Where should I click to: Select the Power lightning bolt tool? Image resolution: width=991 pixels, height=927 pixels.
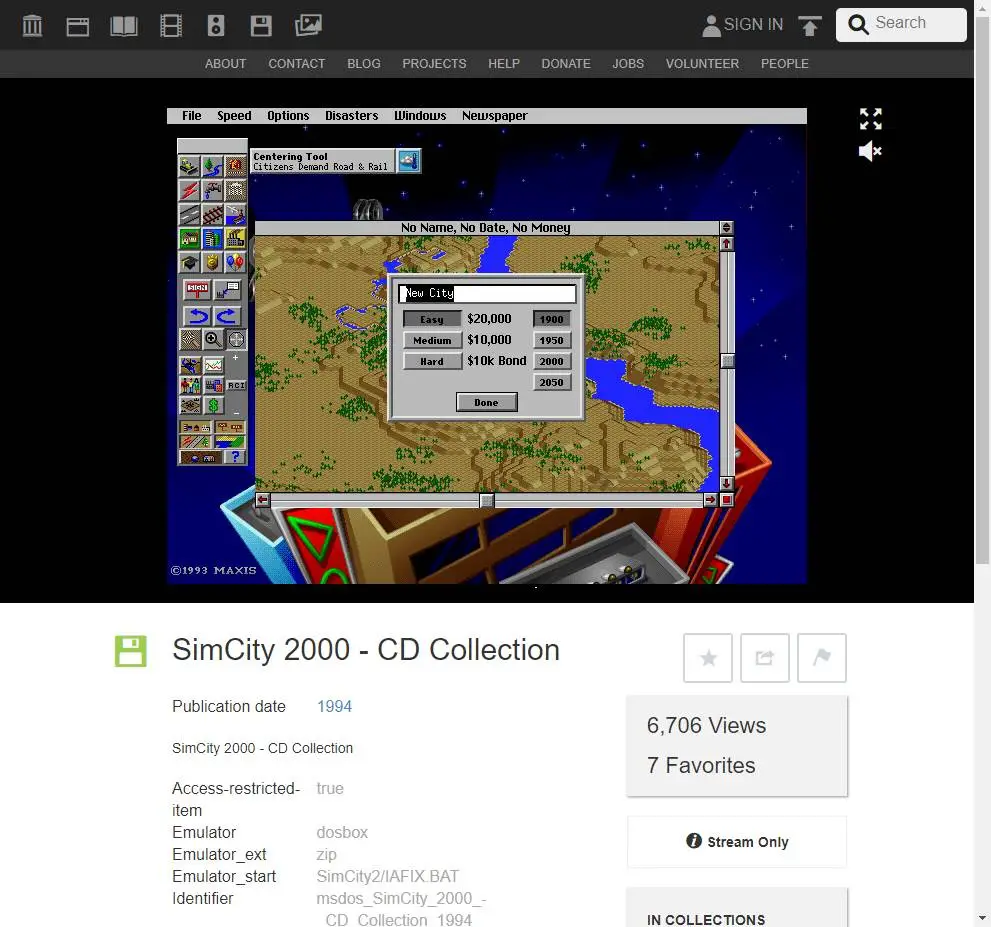pyautogui.click(x=189, y=190)
